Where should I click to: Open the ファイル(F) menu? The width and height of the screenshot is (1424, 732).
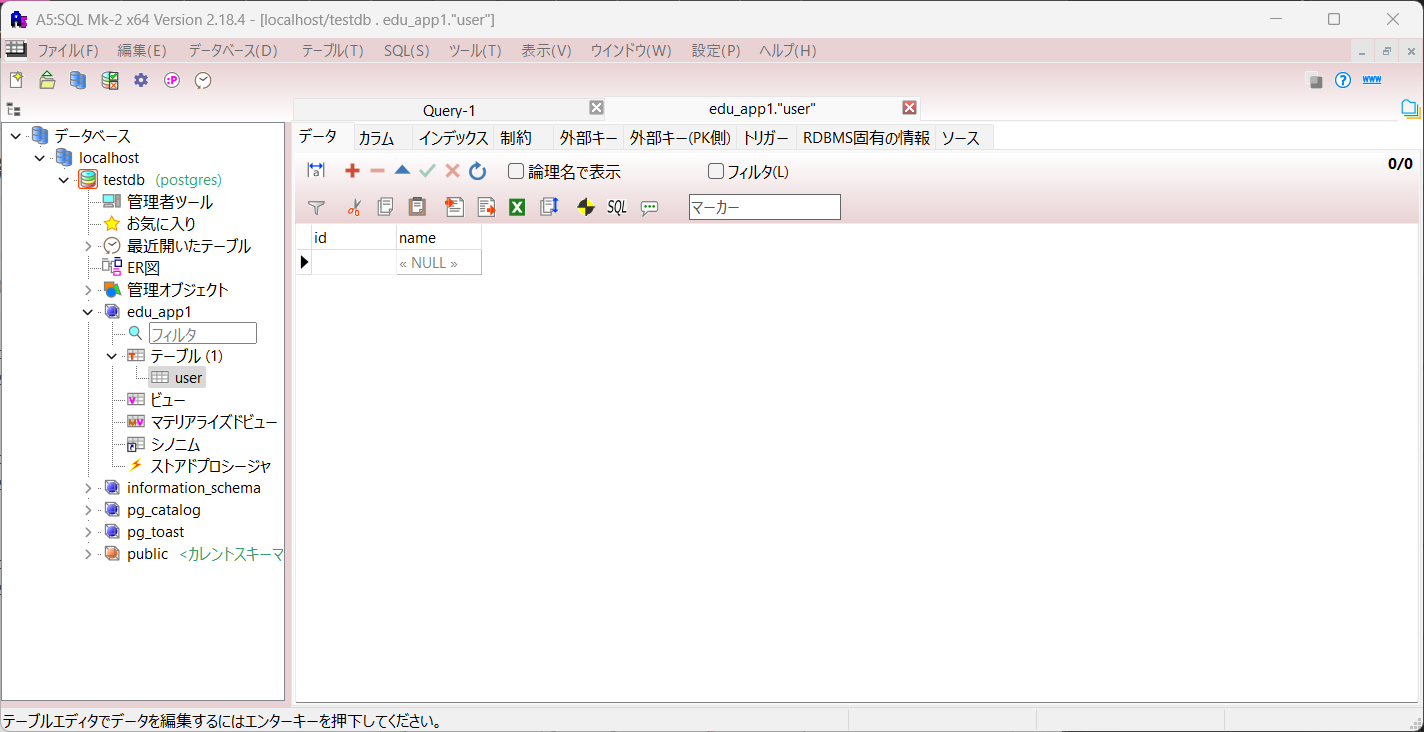tap(68, 51)
